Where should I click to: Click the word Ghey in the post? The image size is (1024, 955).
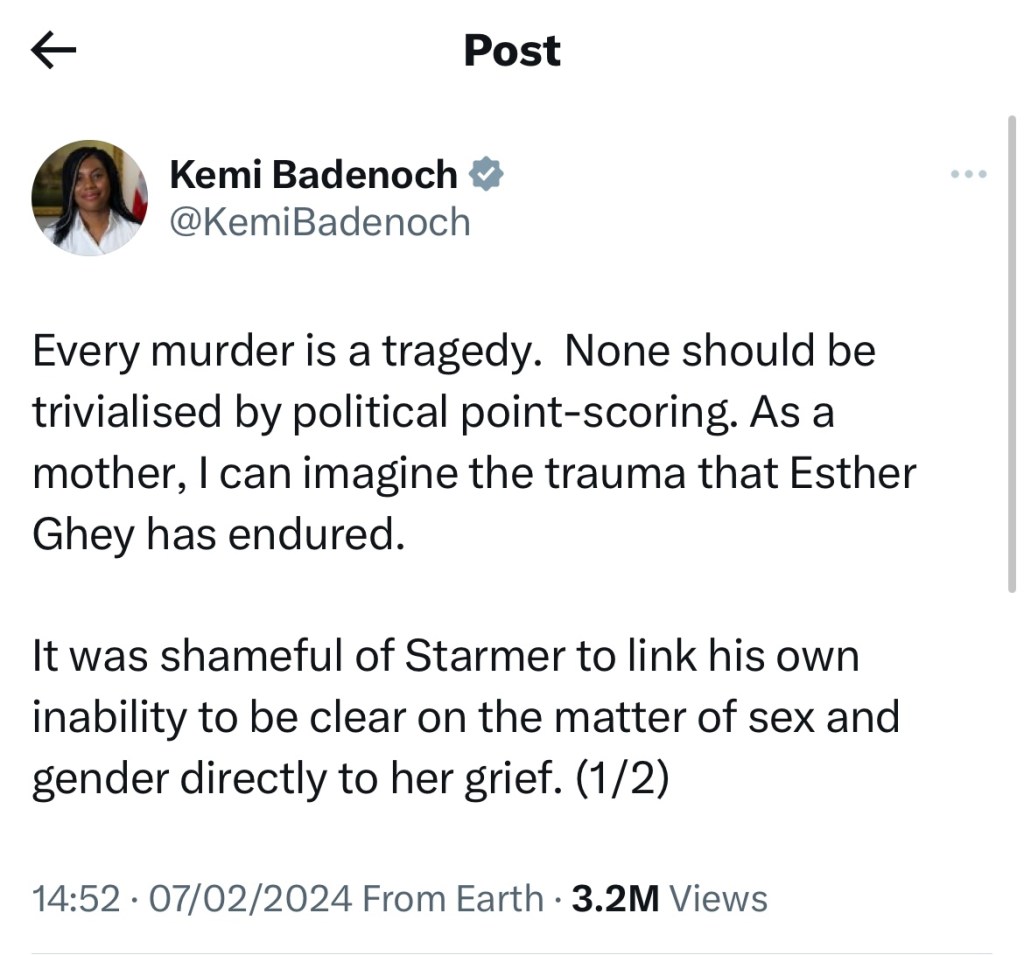[83, 534]
